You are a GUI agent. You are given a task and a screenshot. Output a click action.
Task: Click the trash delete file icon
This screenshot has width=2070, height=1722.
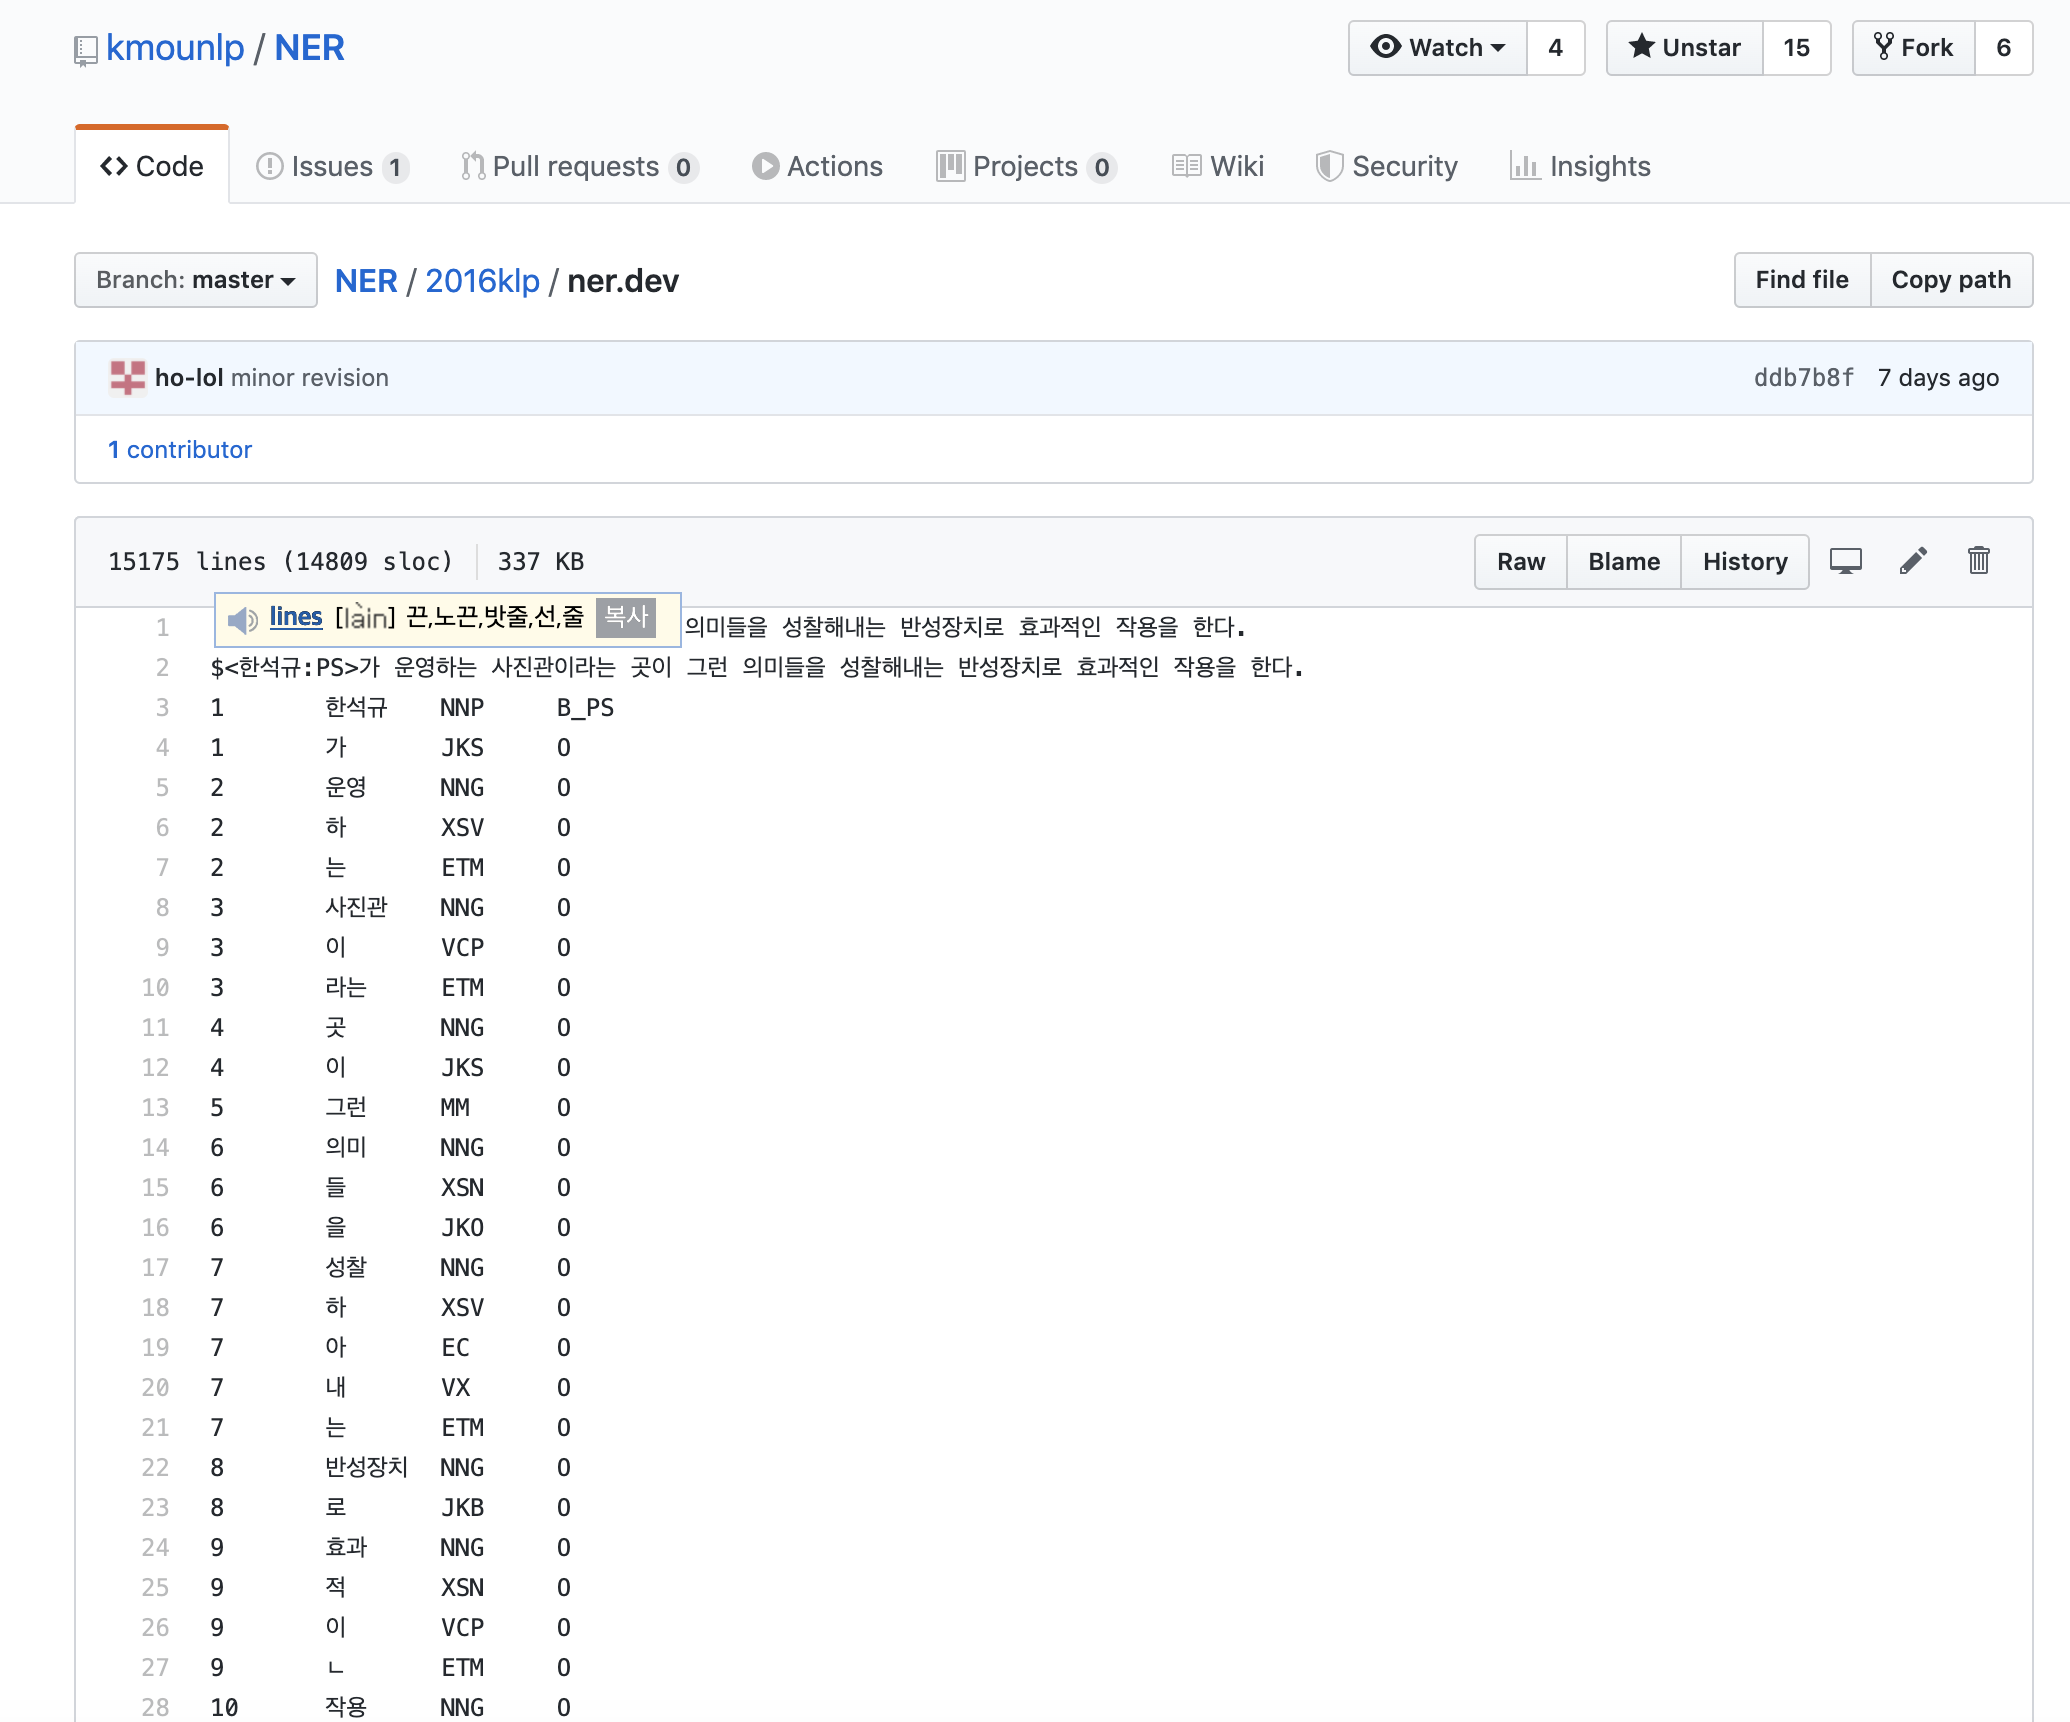pyautogui.click(x=1978, y=561)
